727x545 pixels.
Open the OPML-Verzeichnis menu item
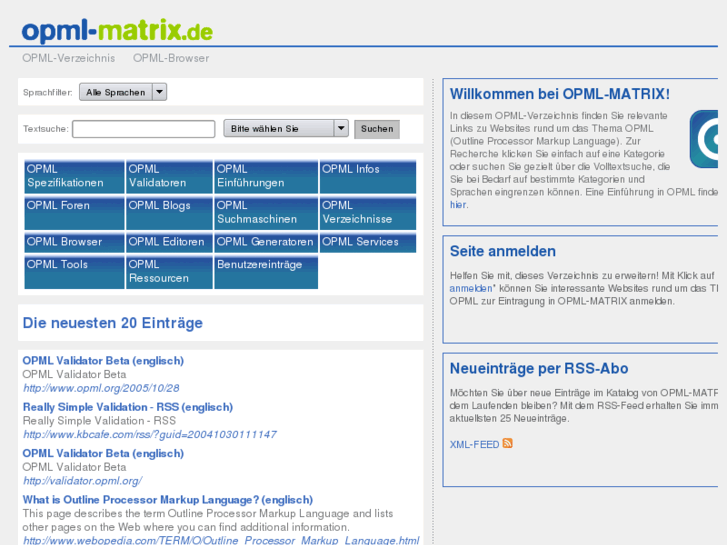[69, 58]
